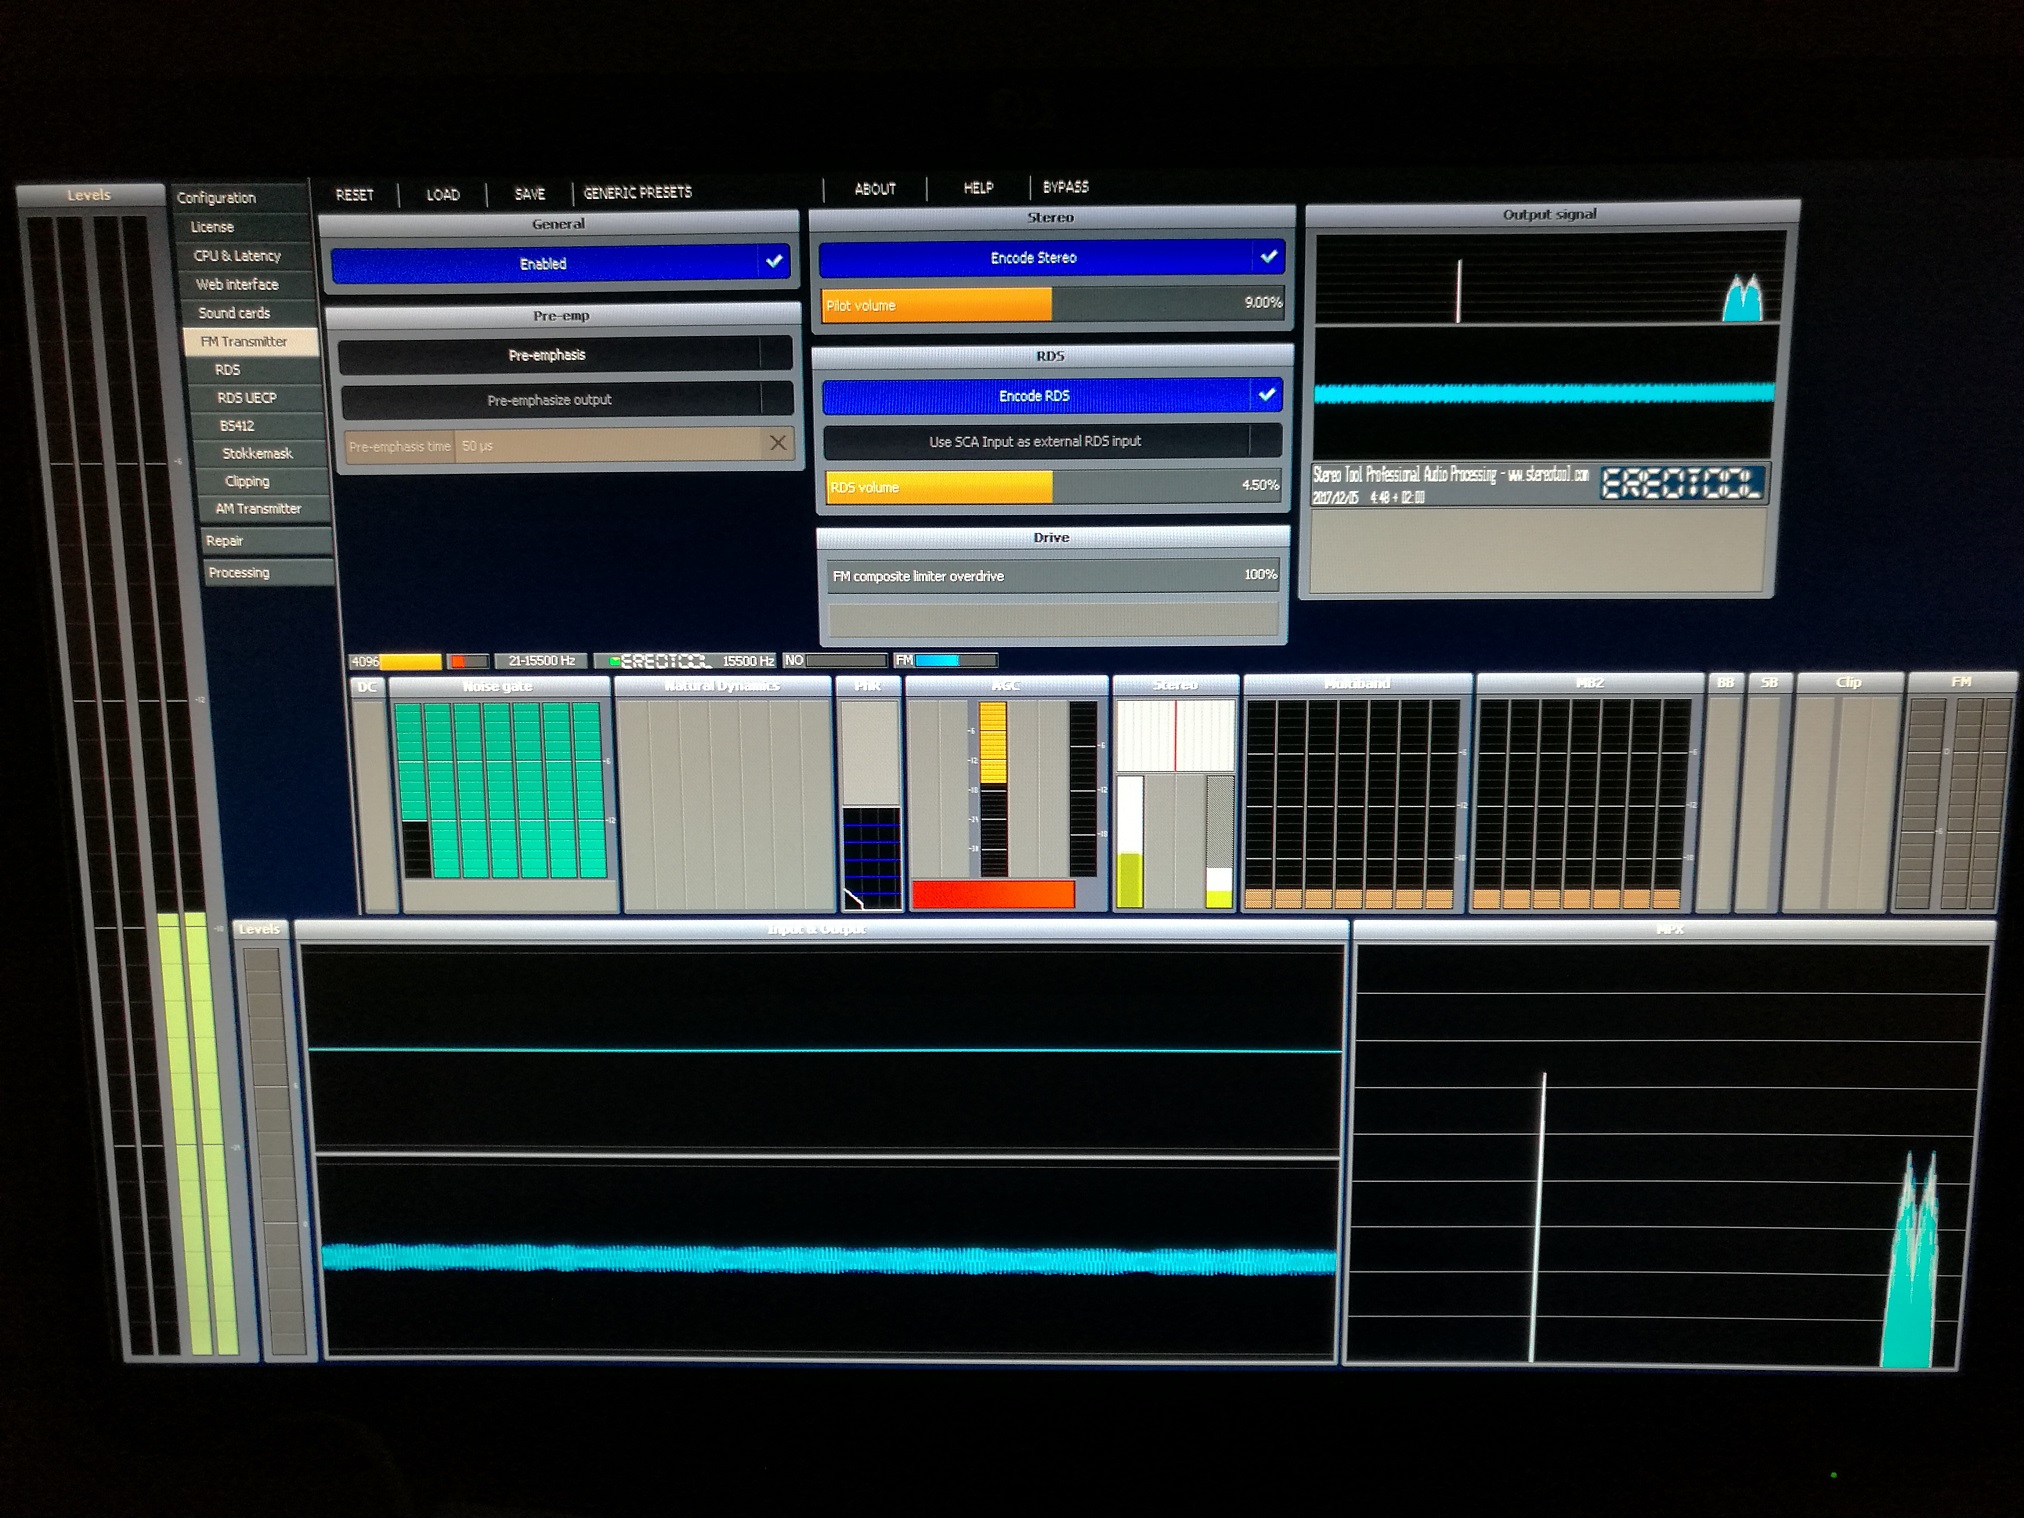The image size is (2024, 1518).
Task: Select RDS in the sidebar
Action: 228,370
